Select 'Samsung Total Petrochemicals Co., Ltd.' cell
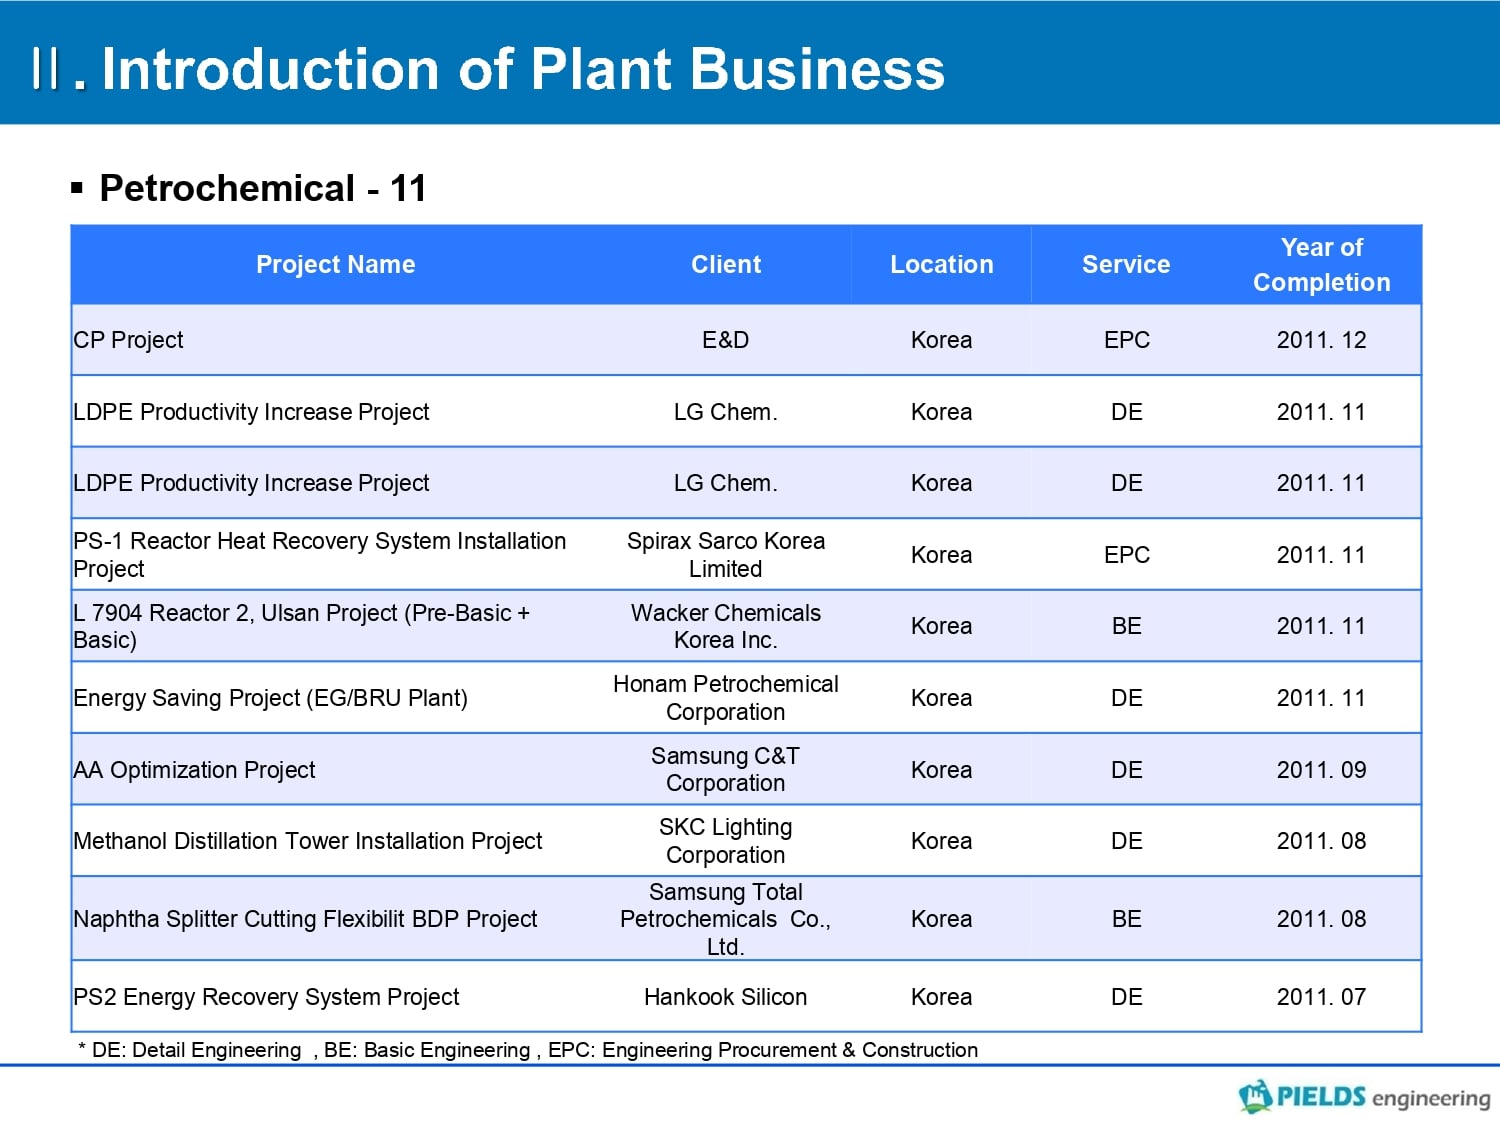The image size is (1500, 1125). pyautogui.click(x=726, y=919)
